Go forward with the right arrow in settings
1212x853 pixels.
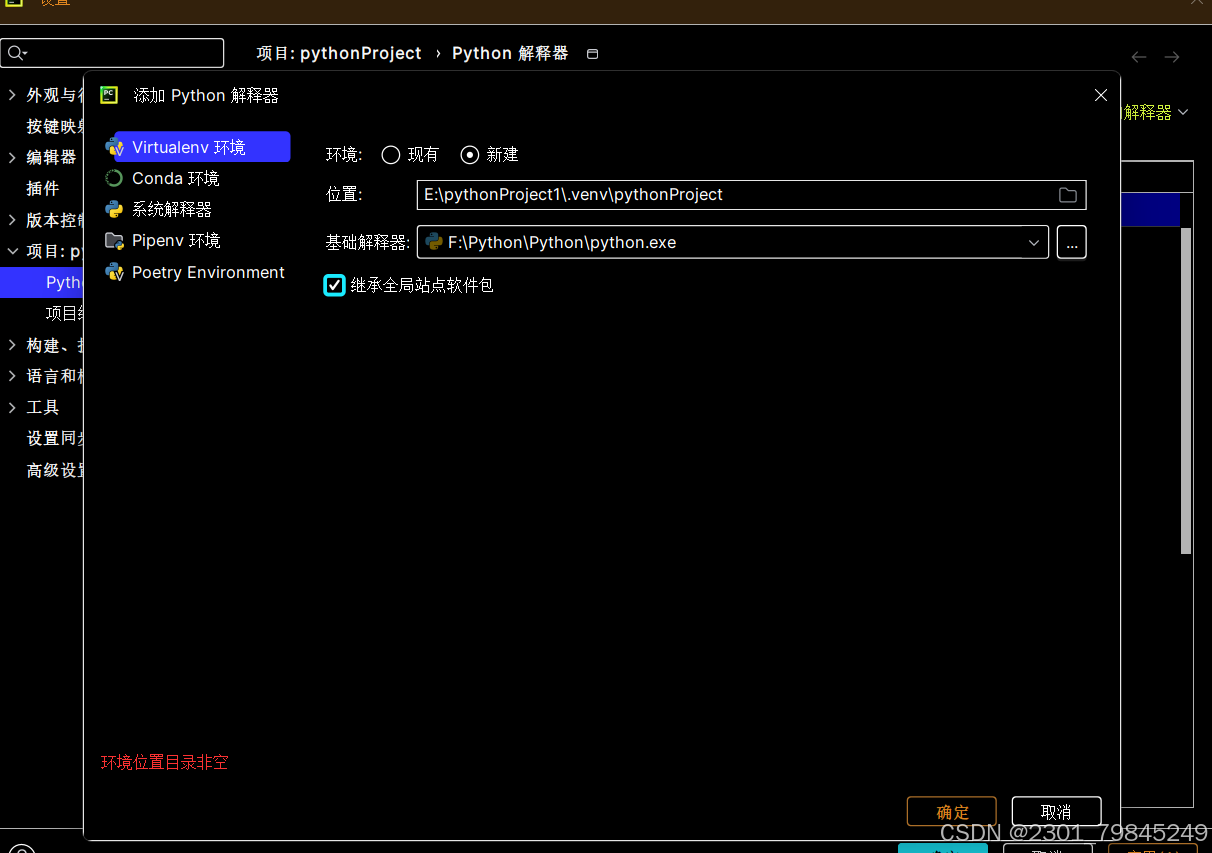pyautogui.click(x=1172, y=57)
